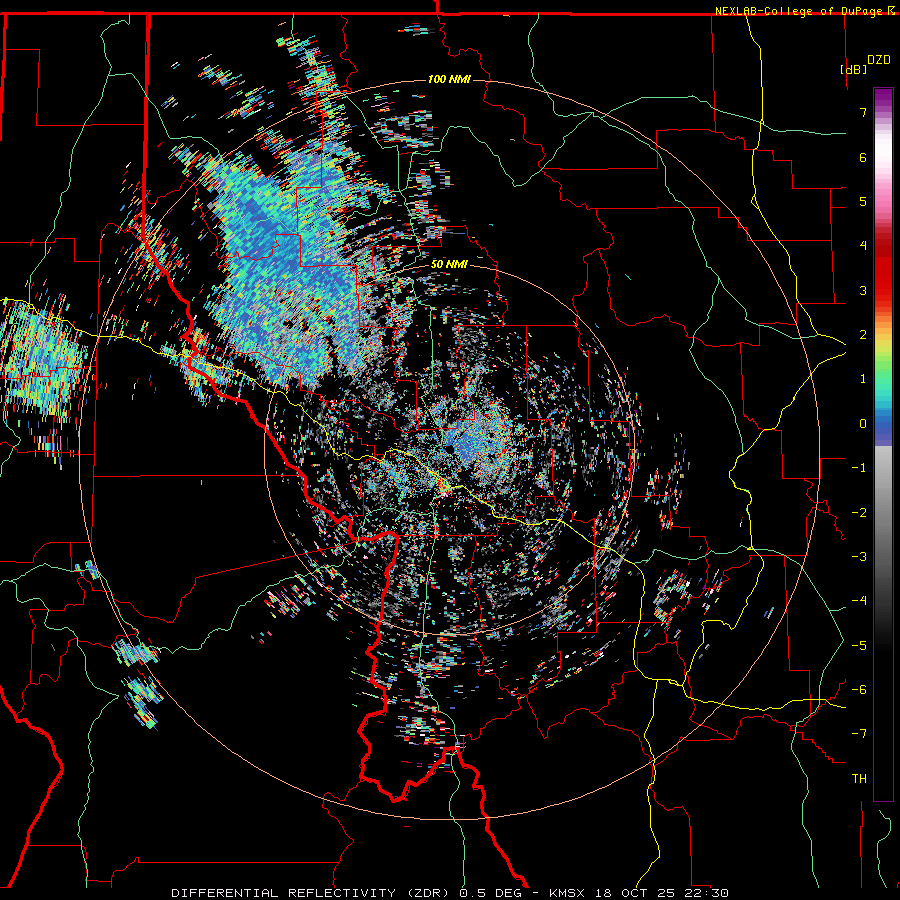Click the -1 dB scale value
The image size is (900, 900).
[x=859, y=468]
